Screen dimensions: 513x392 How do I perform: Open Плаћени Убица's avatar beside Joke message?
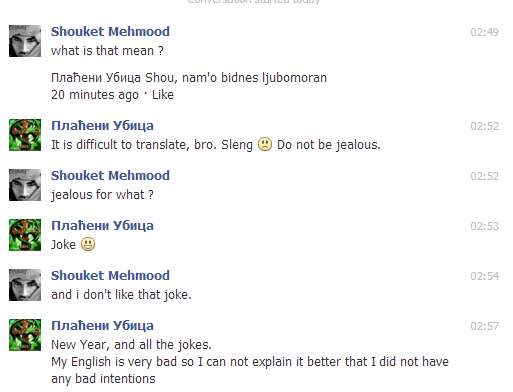pyautogui.click(x=25, y=235)
